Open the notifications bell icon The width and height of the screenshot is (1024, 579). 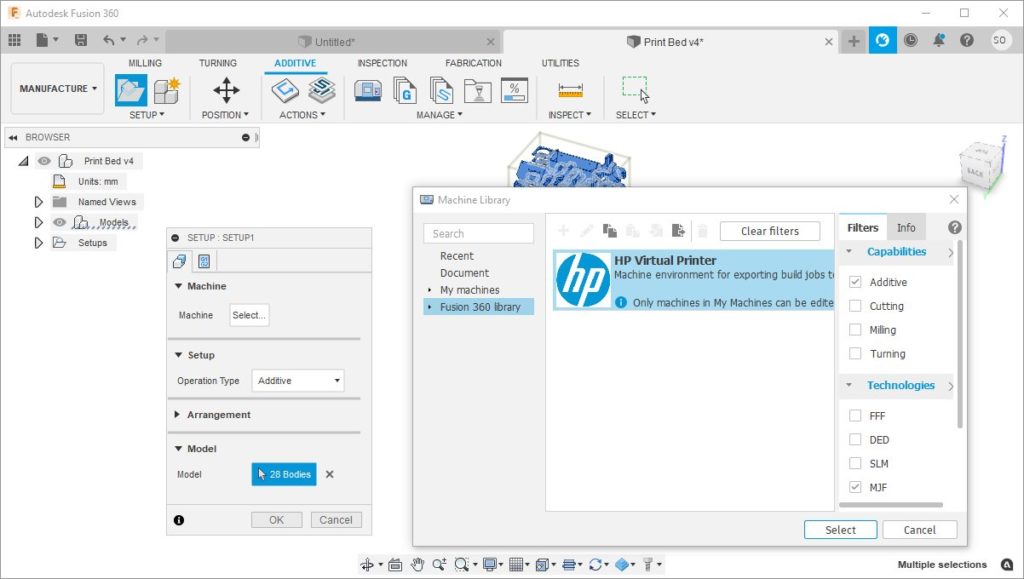(939, 40)
